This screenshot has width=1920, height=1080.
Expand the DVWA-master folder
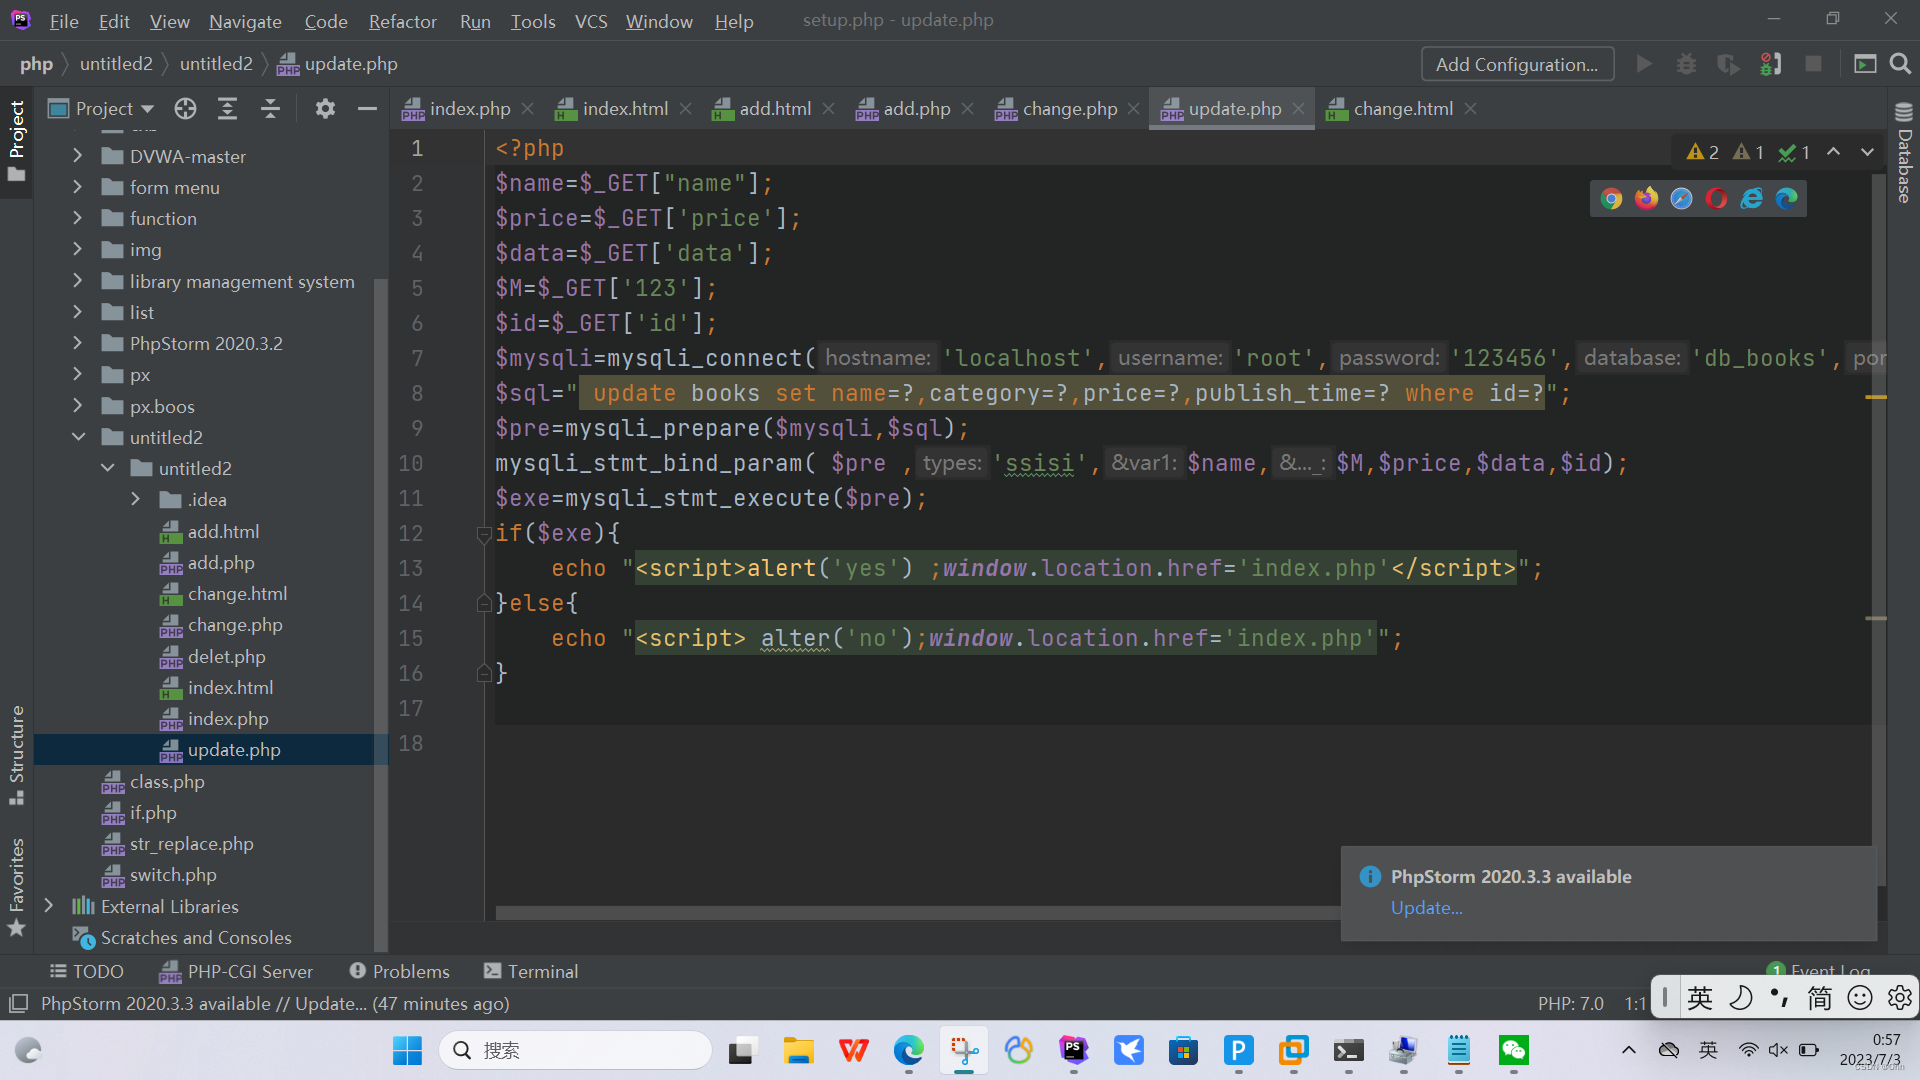coord(78,156)
